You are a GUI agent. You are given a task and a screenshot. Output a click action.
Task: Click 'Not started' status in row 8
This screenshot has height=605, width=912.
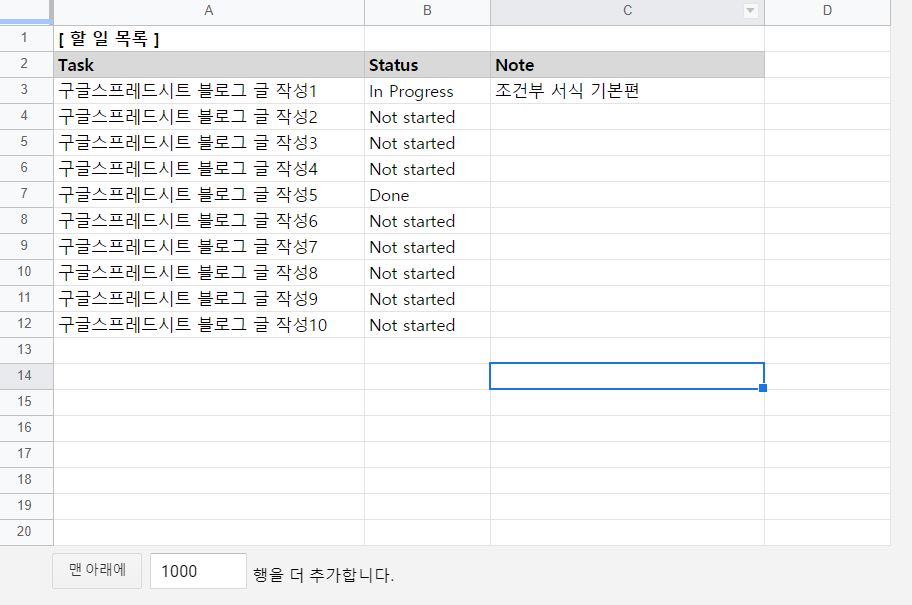(x=428, y=220)
